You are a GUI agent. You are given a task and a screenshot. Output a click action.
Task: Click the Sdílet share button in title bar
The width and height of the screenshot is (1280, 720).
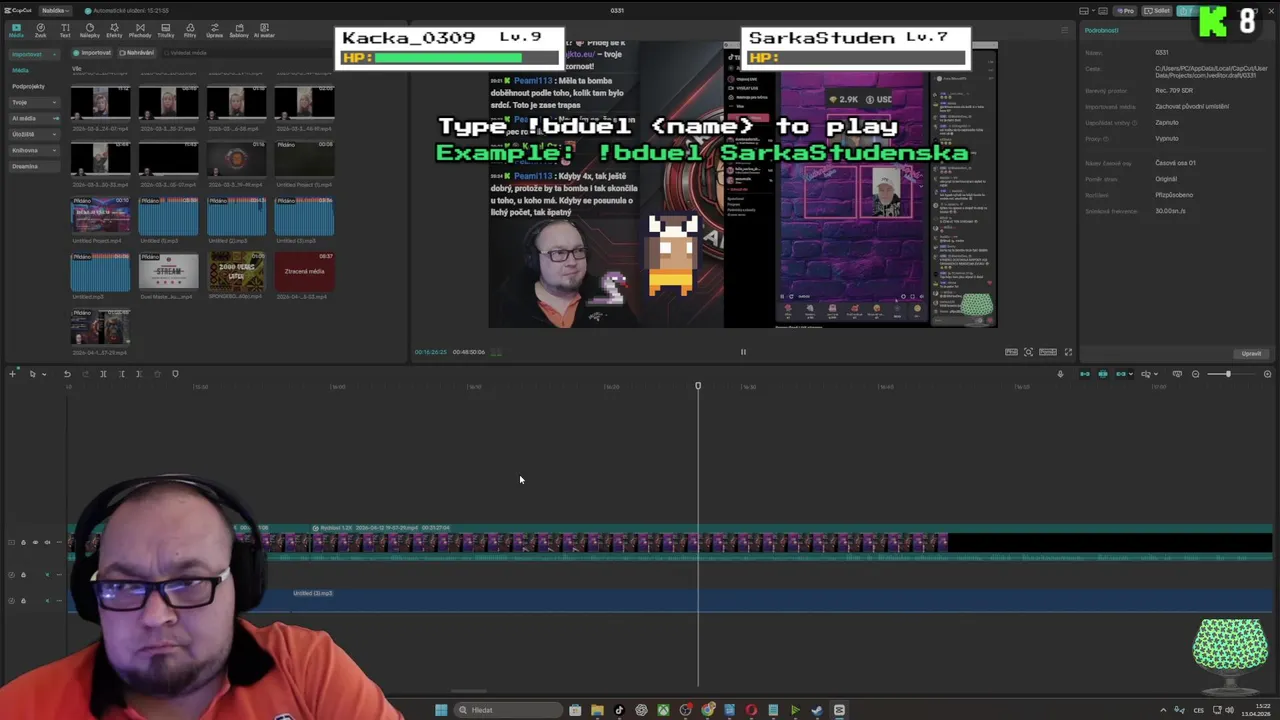pos(1158,11)
